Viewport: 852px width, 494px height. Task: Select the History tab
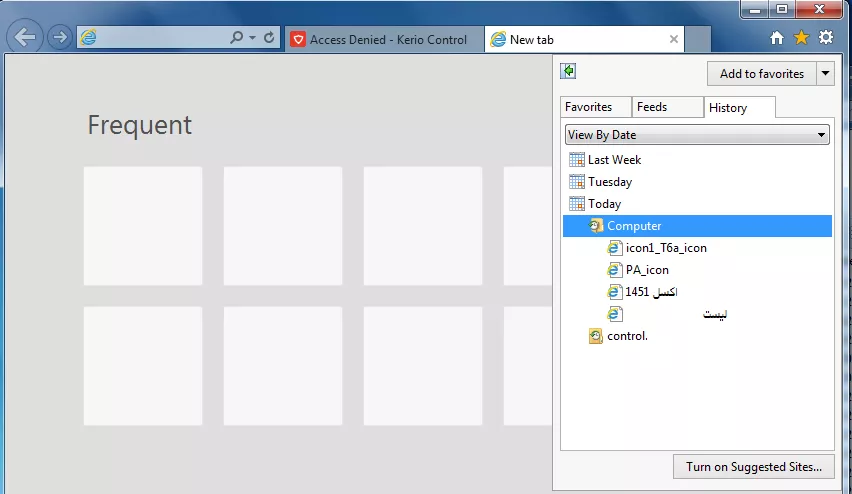pyautogui.click(x=740, y=108)
